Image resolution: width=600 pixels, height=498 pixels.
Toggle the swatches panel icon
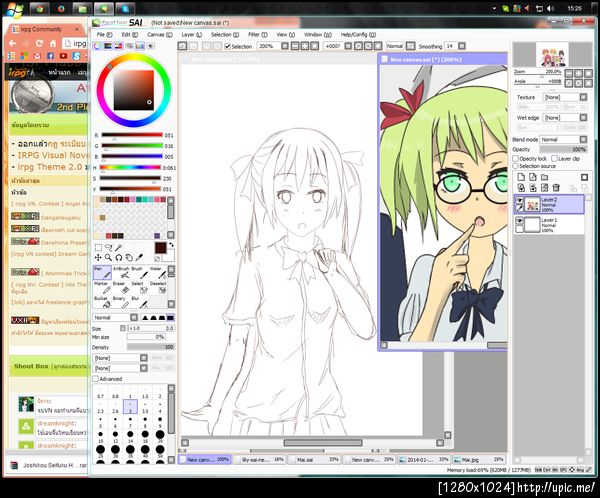click(140, 46)
